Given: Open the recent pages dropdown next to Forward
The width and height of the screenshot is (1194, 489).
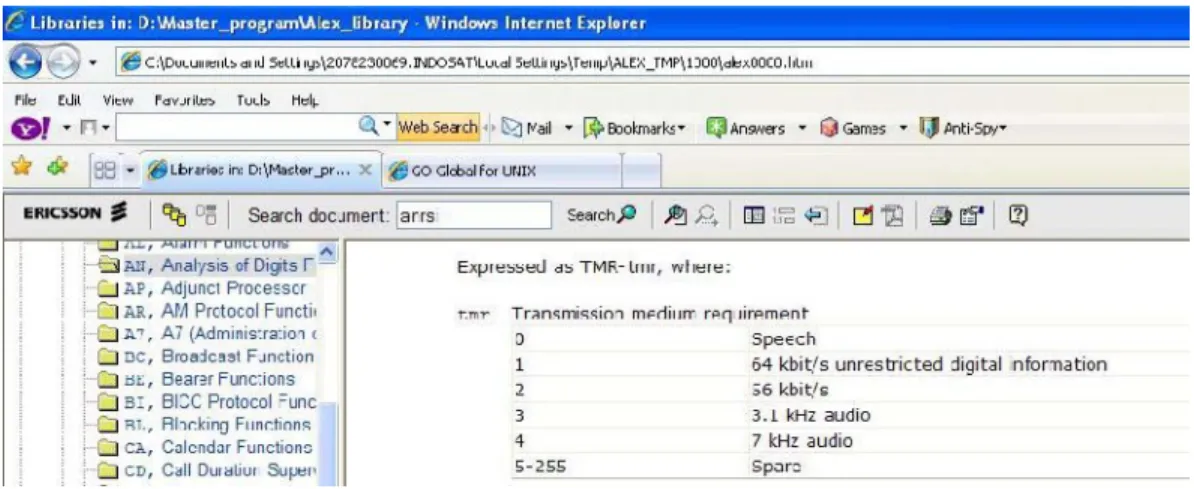Looking at the screenshot, I should (x=93, y=64).
